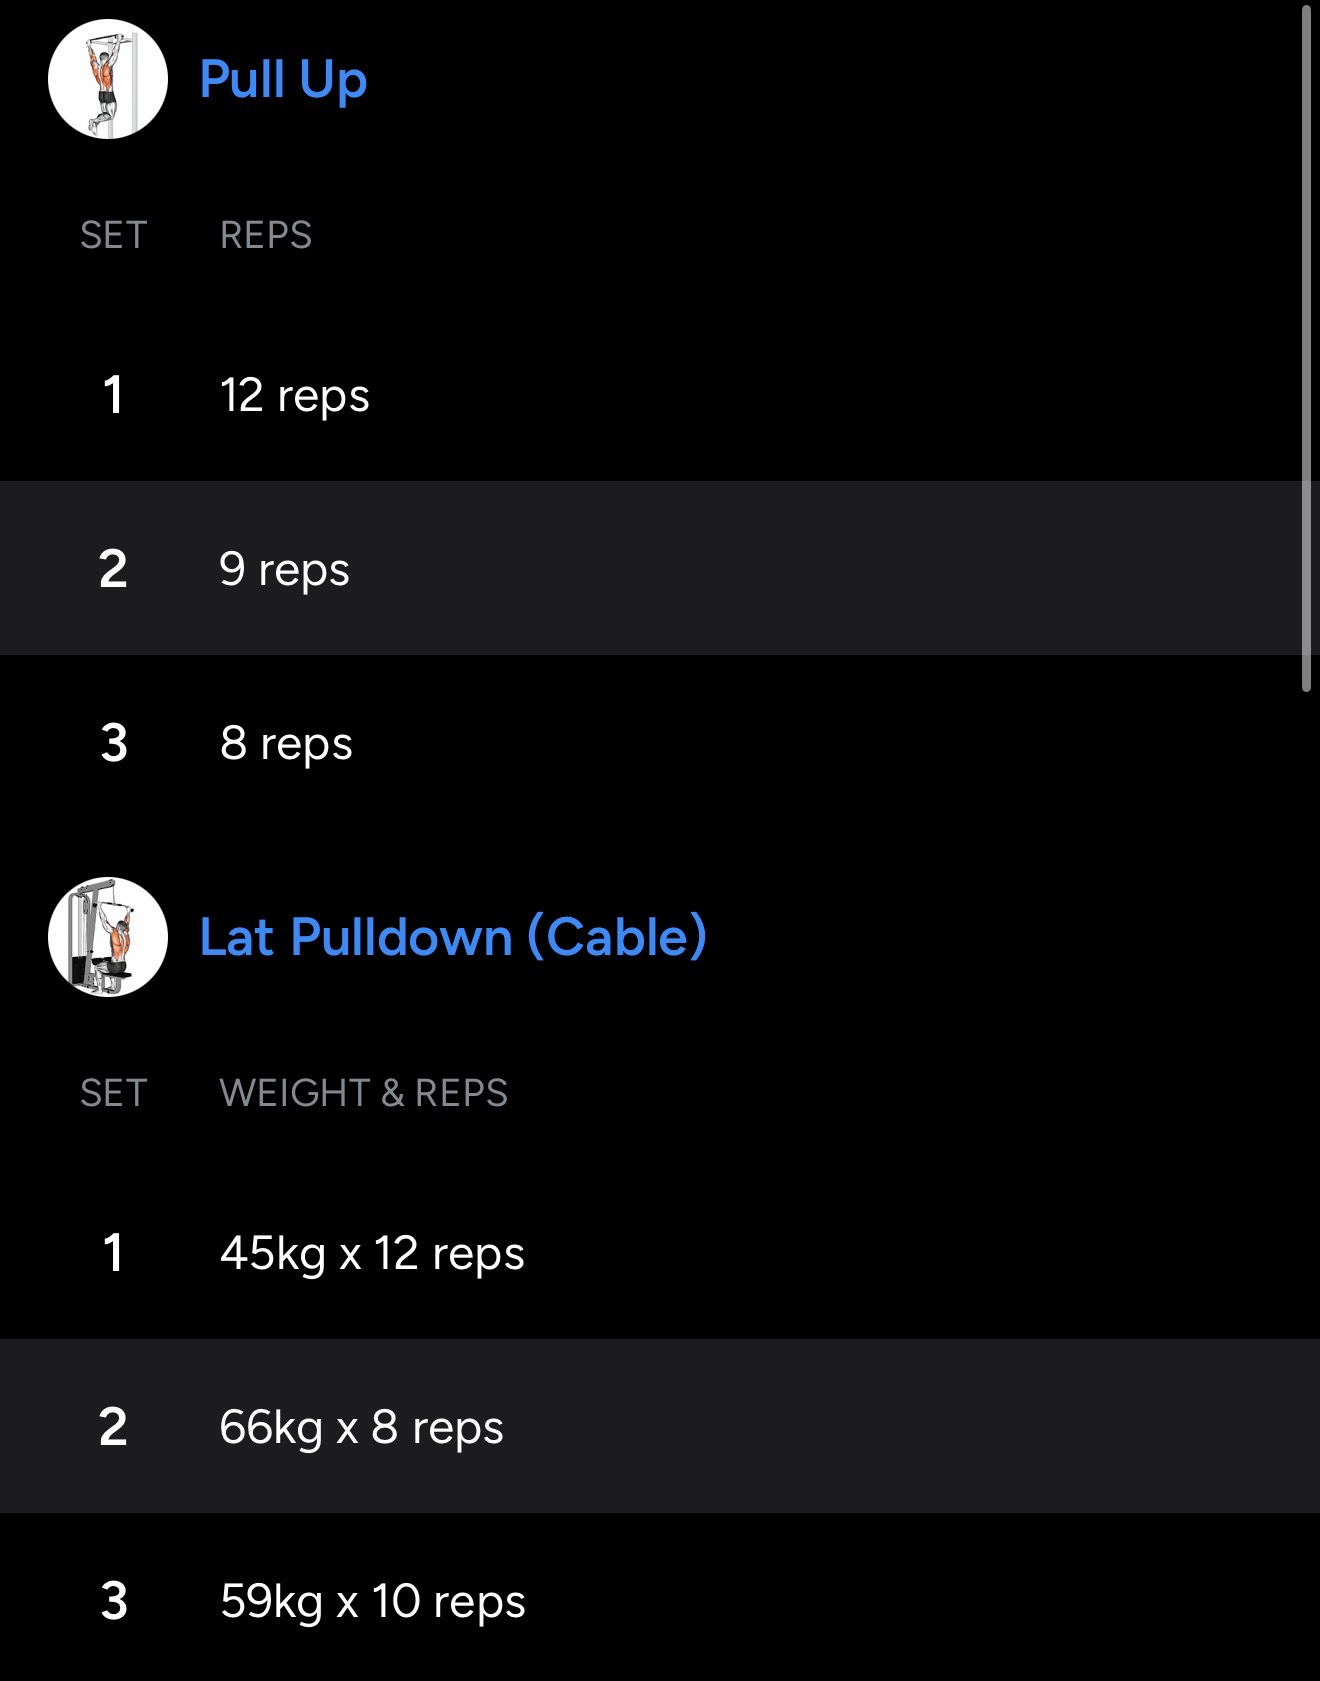
Task: Click the REPS column header
Action: [266, 235]
